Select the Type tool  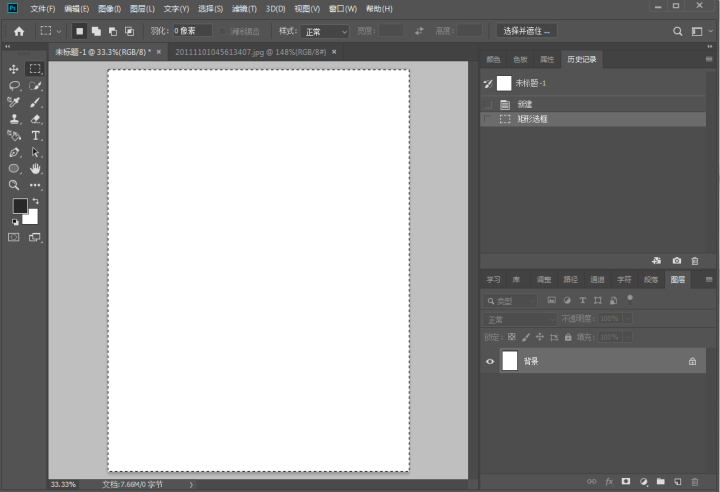click(35, 136)
